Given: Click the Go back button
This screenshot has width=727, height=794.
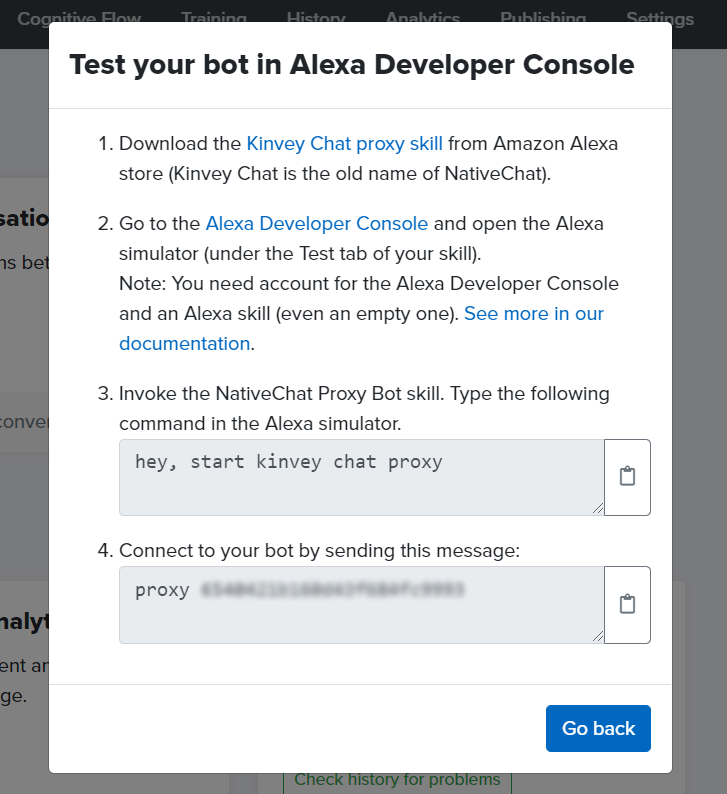Looking at the screenshot, I should point(598,728).
